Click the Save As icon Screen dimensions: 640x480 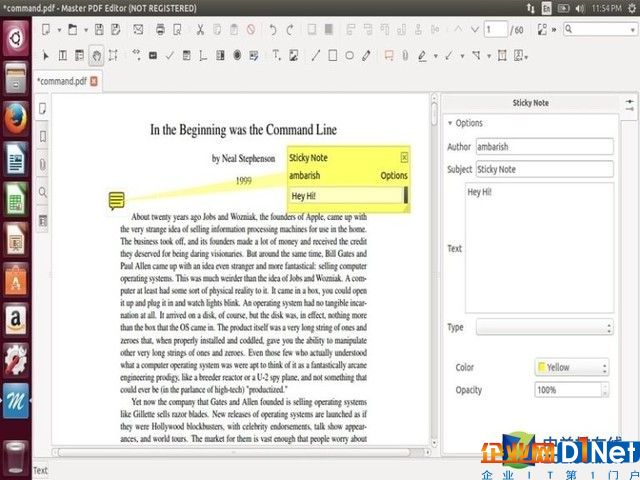coord(116,29)
